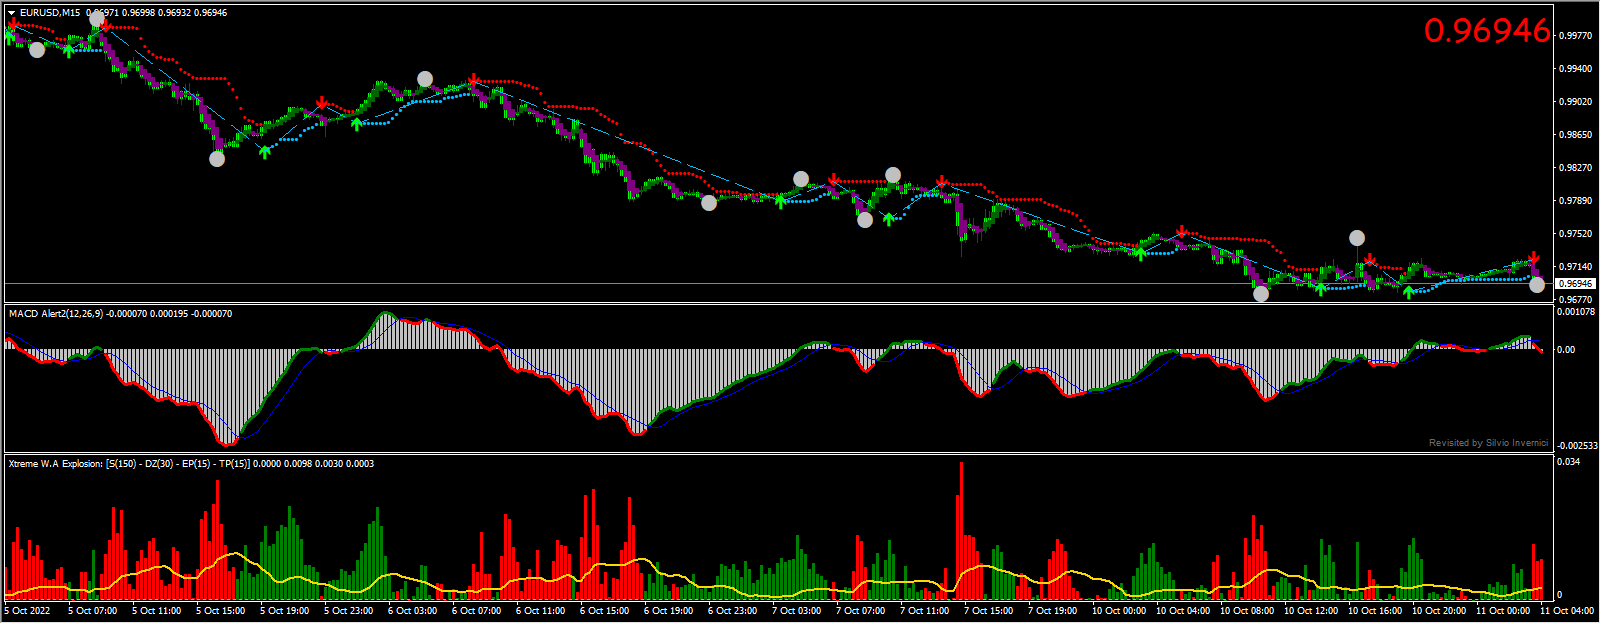Select the current price tag 0.96946 on axis

coord(1575,284)
